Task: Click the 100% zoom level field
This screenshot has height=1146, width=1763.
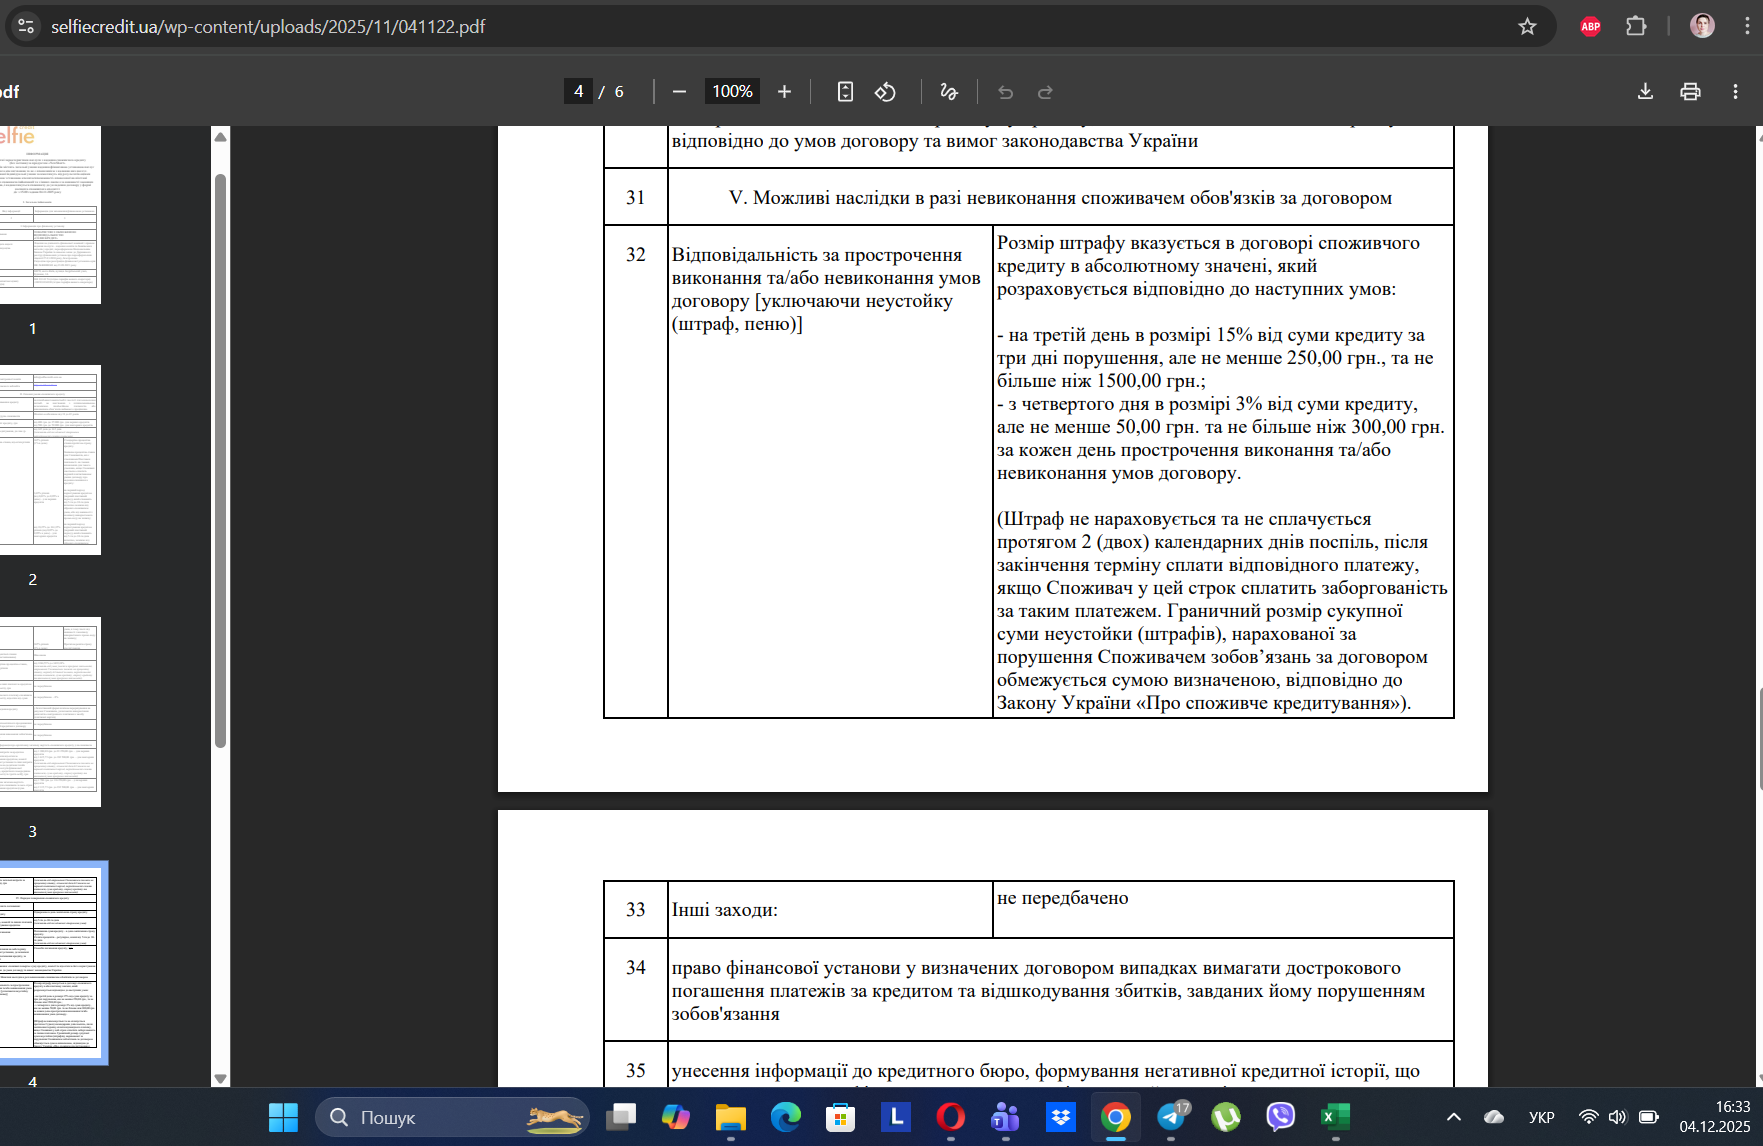Action: (732, 92)
